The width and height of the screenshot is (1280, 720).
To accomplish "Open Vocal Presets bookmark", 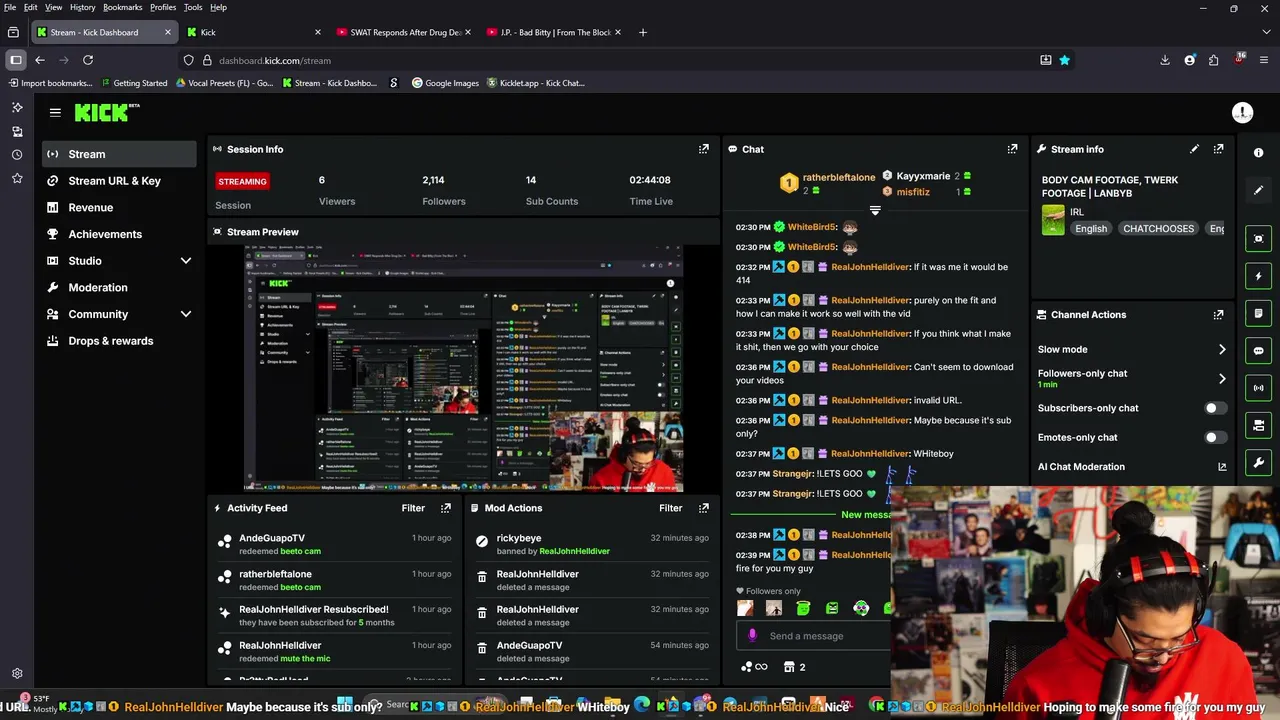I will pyautogui.click(x=224, y=83).
